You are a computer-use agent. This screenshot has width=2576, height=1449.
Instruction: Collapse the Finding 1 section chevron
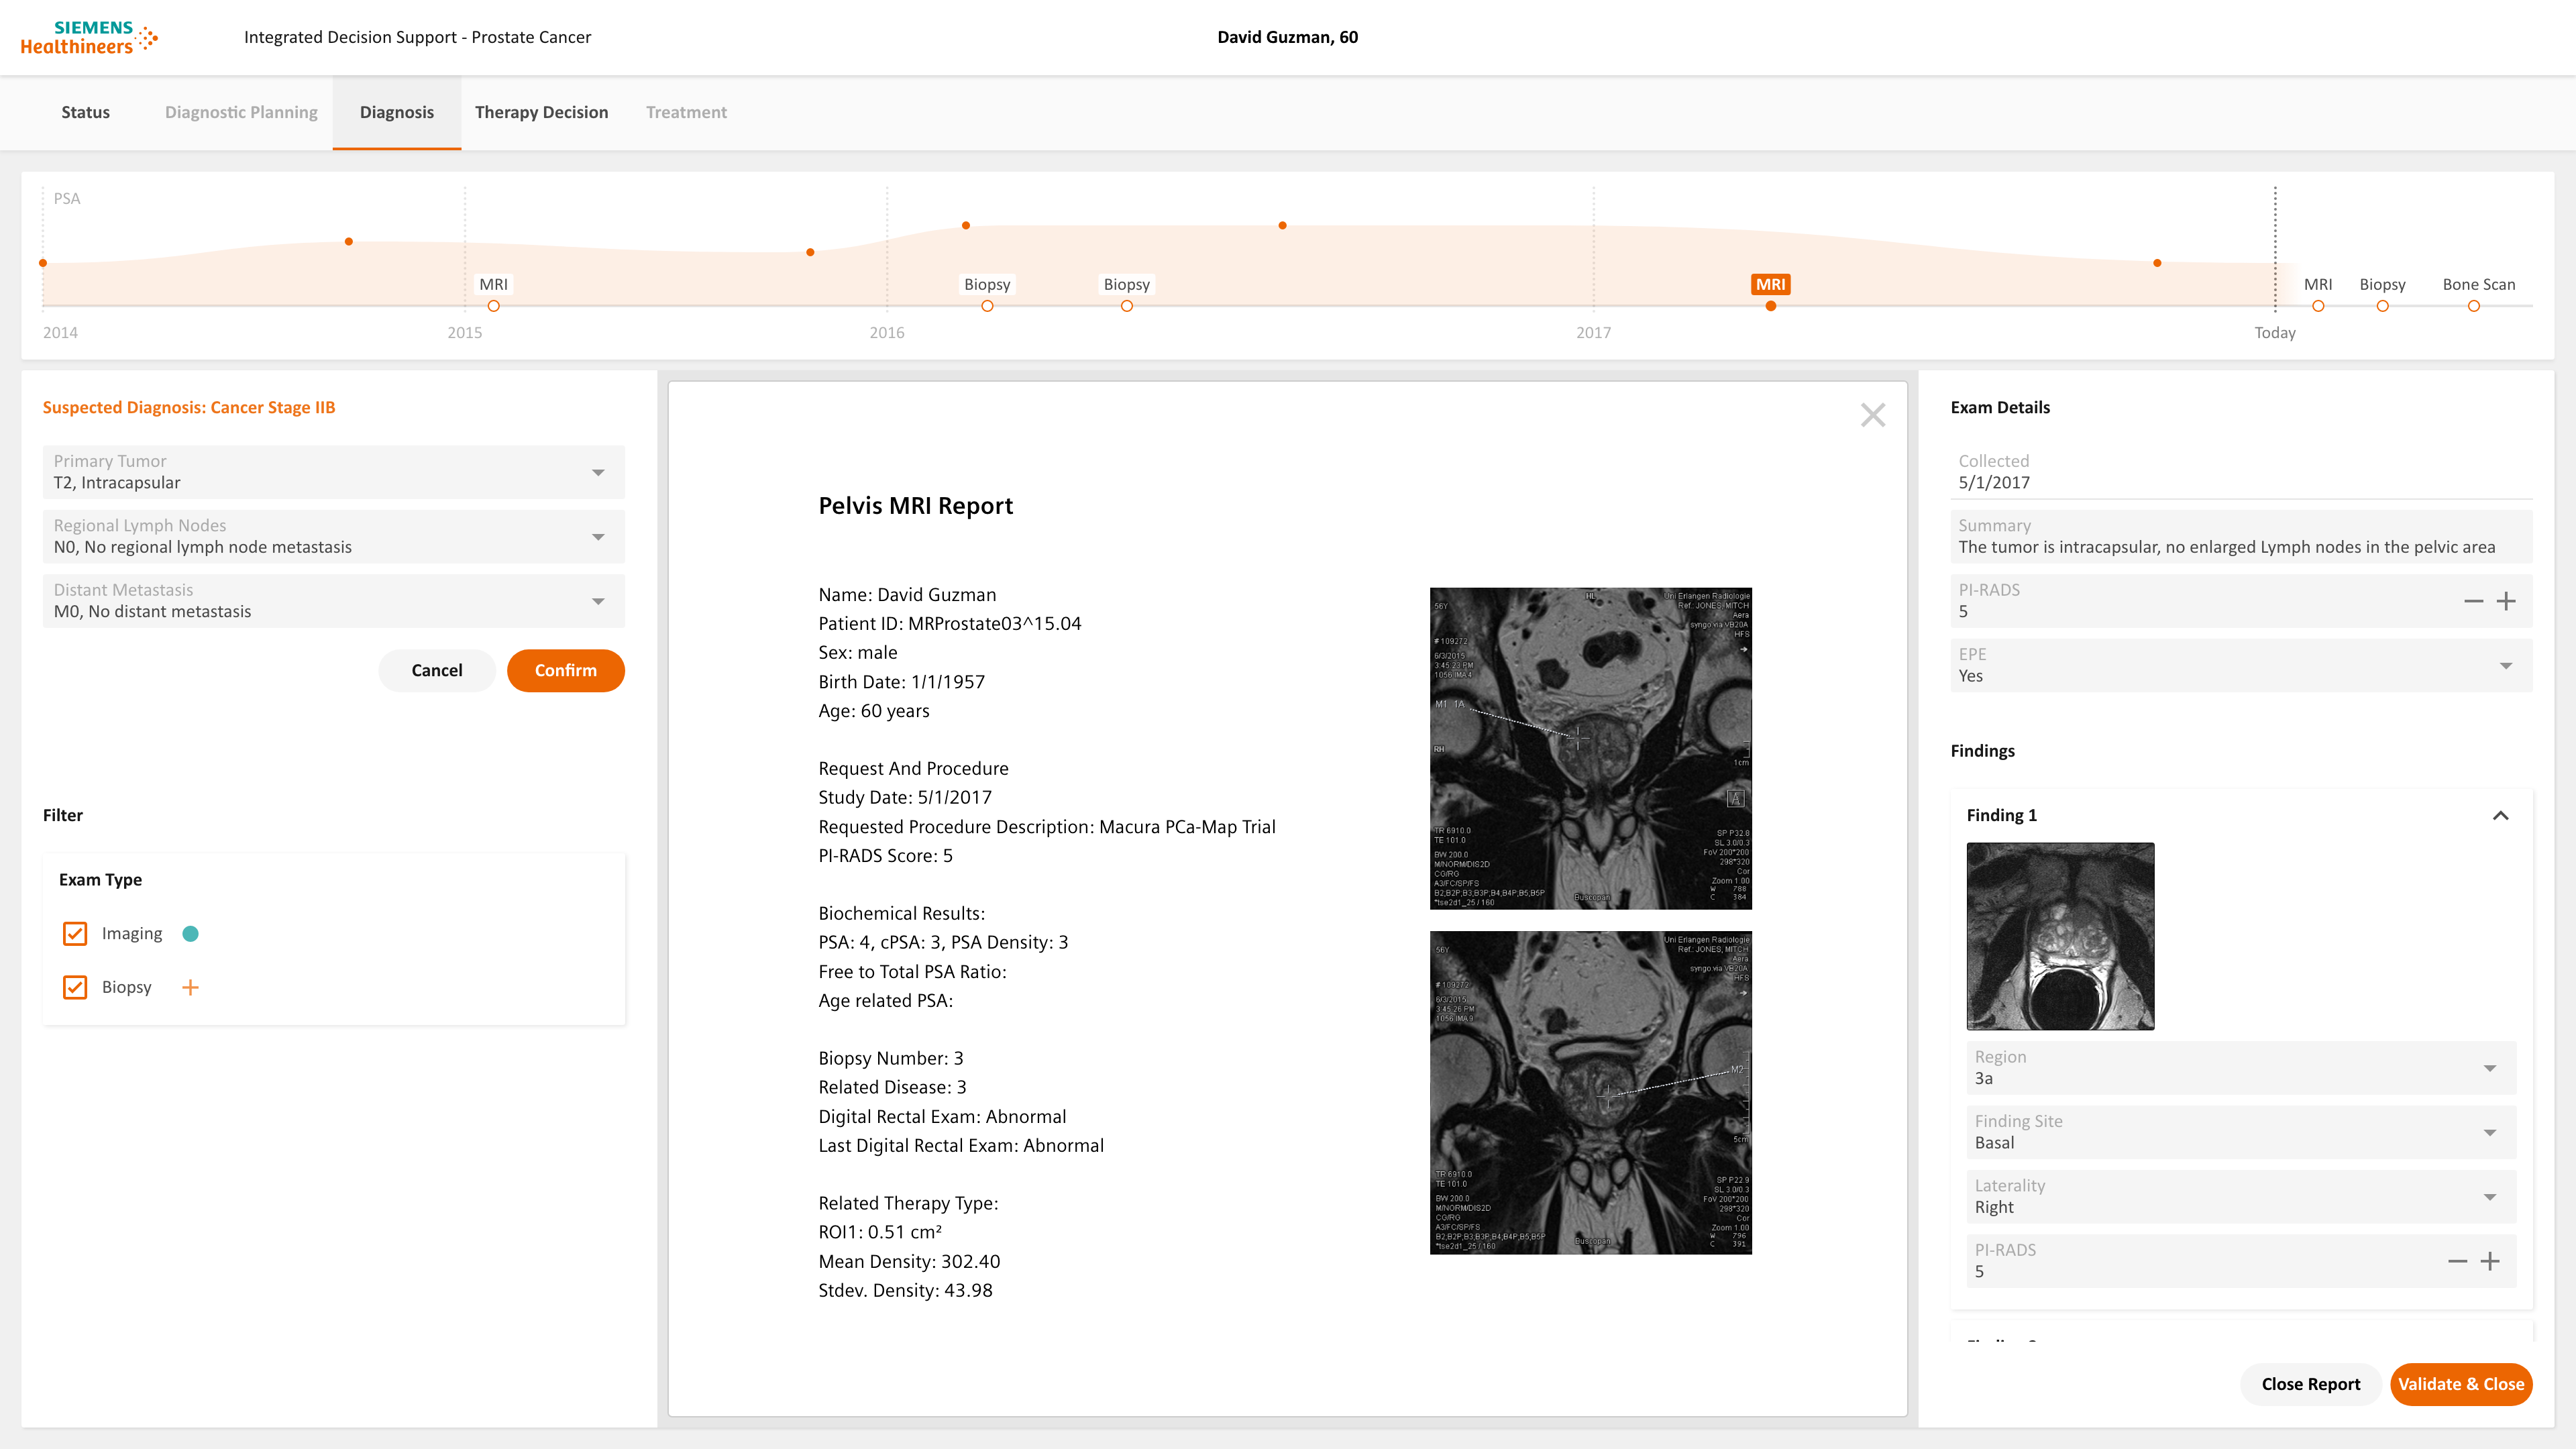2500,815
